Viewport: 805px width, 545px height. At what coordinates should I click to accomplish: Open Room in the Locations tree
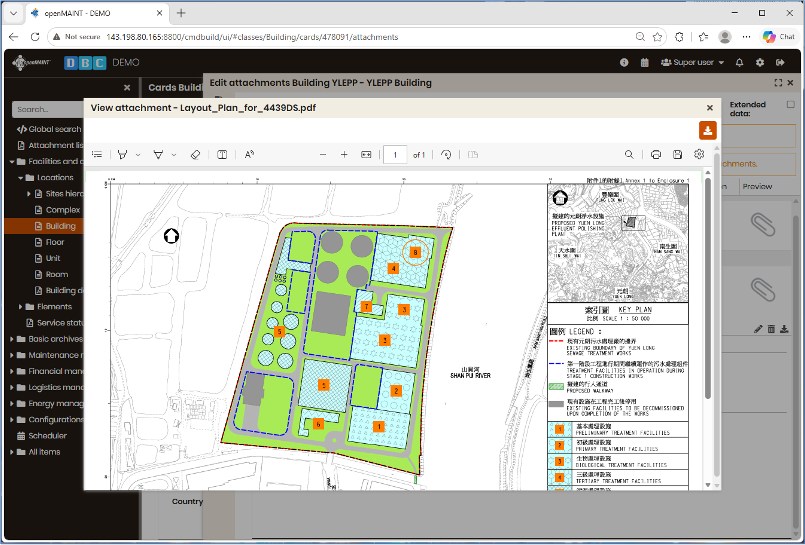point(51,275)
